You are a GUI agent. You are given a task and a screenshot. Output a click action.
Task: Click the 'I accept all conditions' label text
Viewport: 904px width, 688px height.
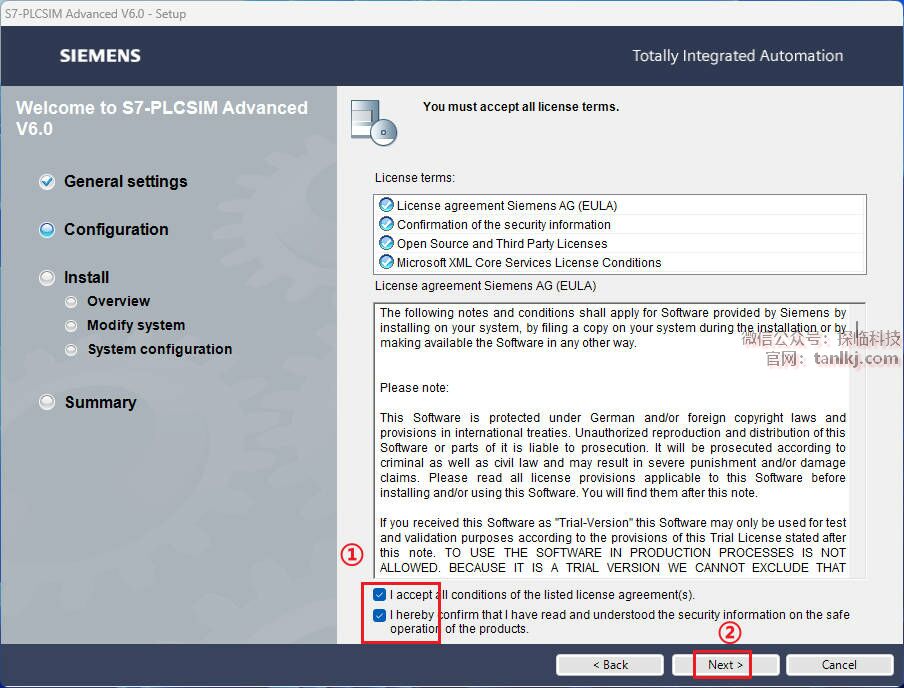[x=543, y=595]
